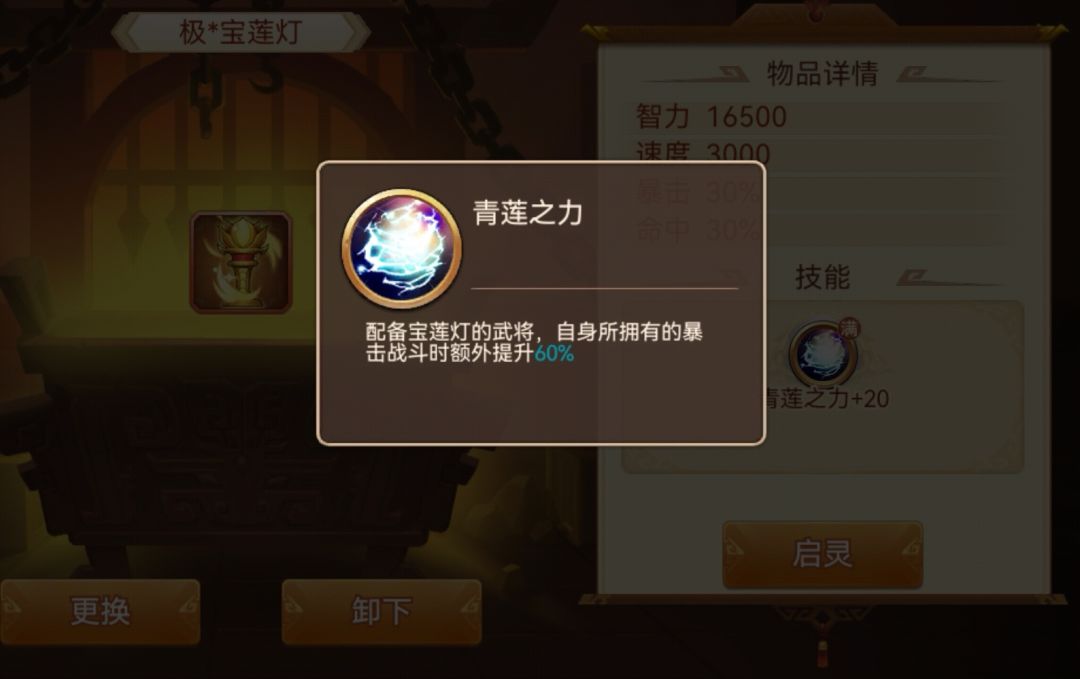Click the 满 badge on skill icon
This screenshot has width=1080, height=679.
pos(850,328)
